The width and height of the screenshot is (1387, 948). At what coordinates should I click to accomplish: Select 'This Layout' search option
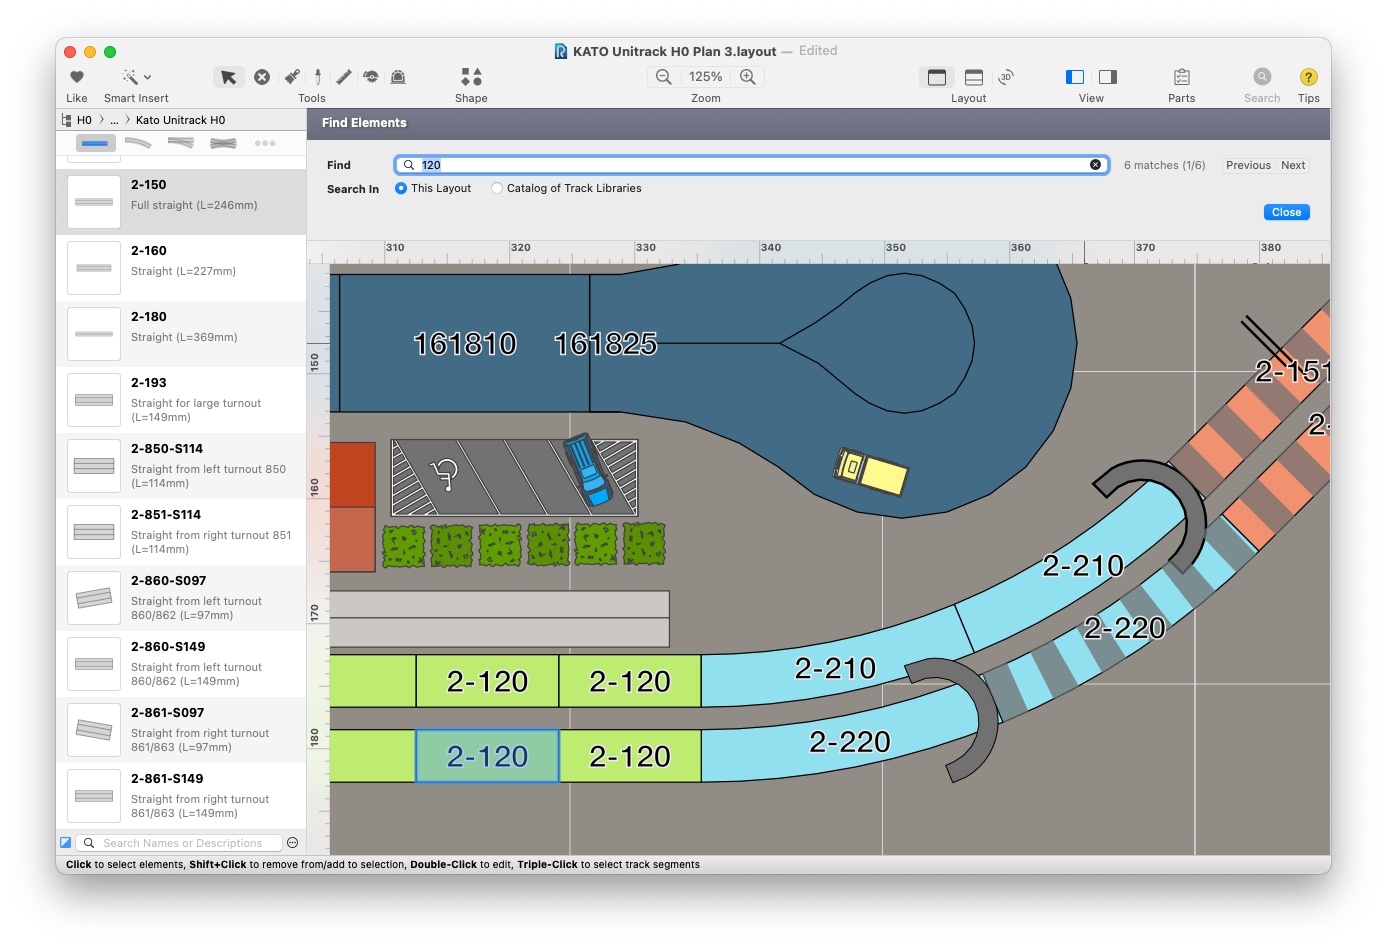click(x=401, y=188)
